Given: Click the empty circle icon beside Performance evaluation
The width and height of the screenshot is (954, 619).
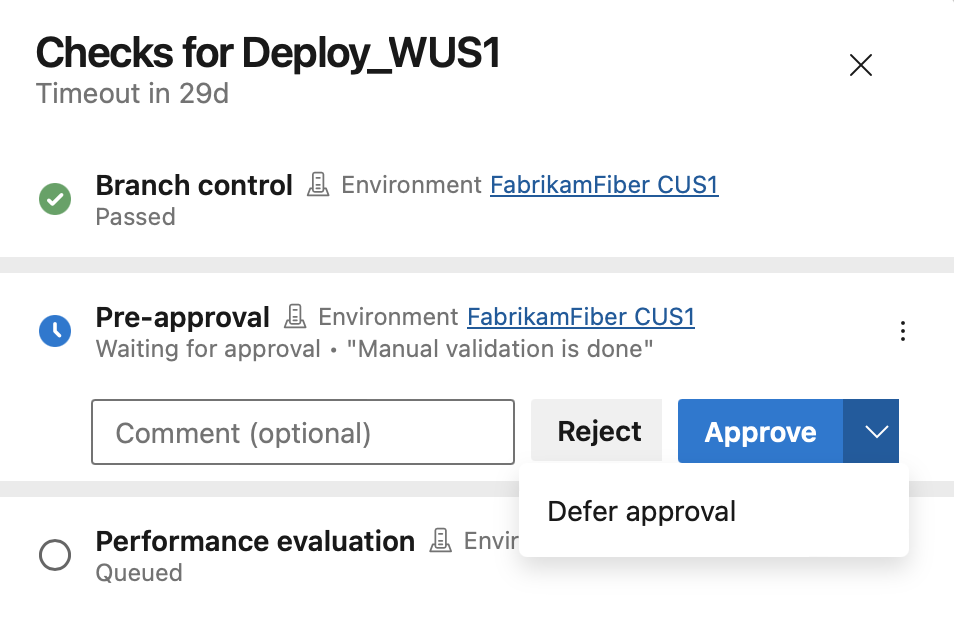Looking at the screenshot, I should point(54,555).
